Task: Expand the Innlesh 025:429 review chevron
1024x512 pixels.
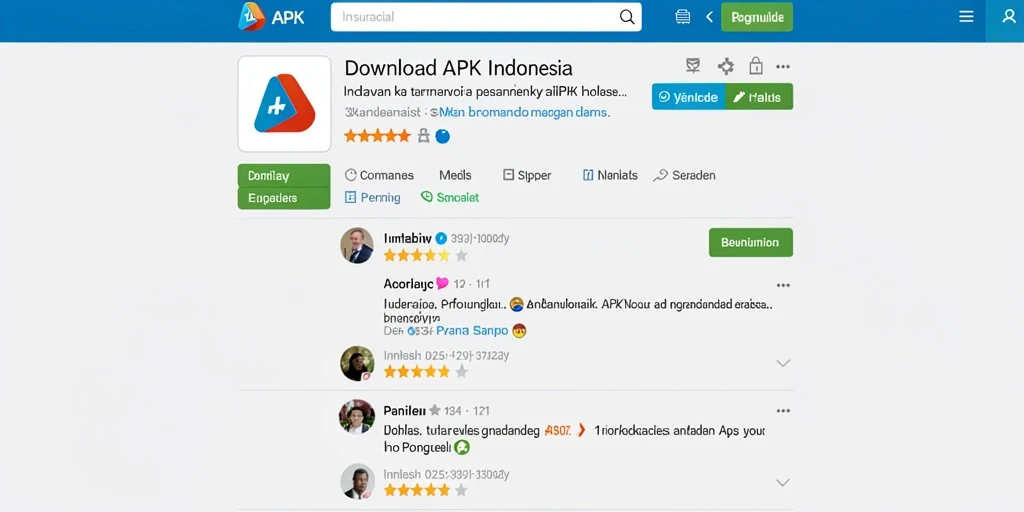Action: click(x=783, y=363)
